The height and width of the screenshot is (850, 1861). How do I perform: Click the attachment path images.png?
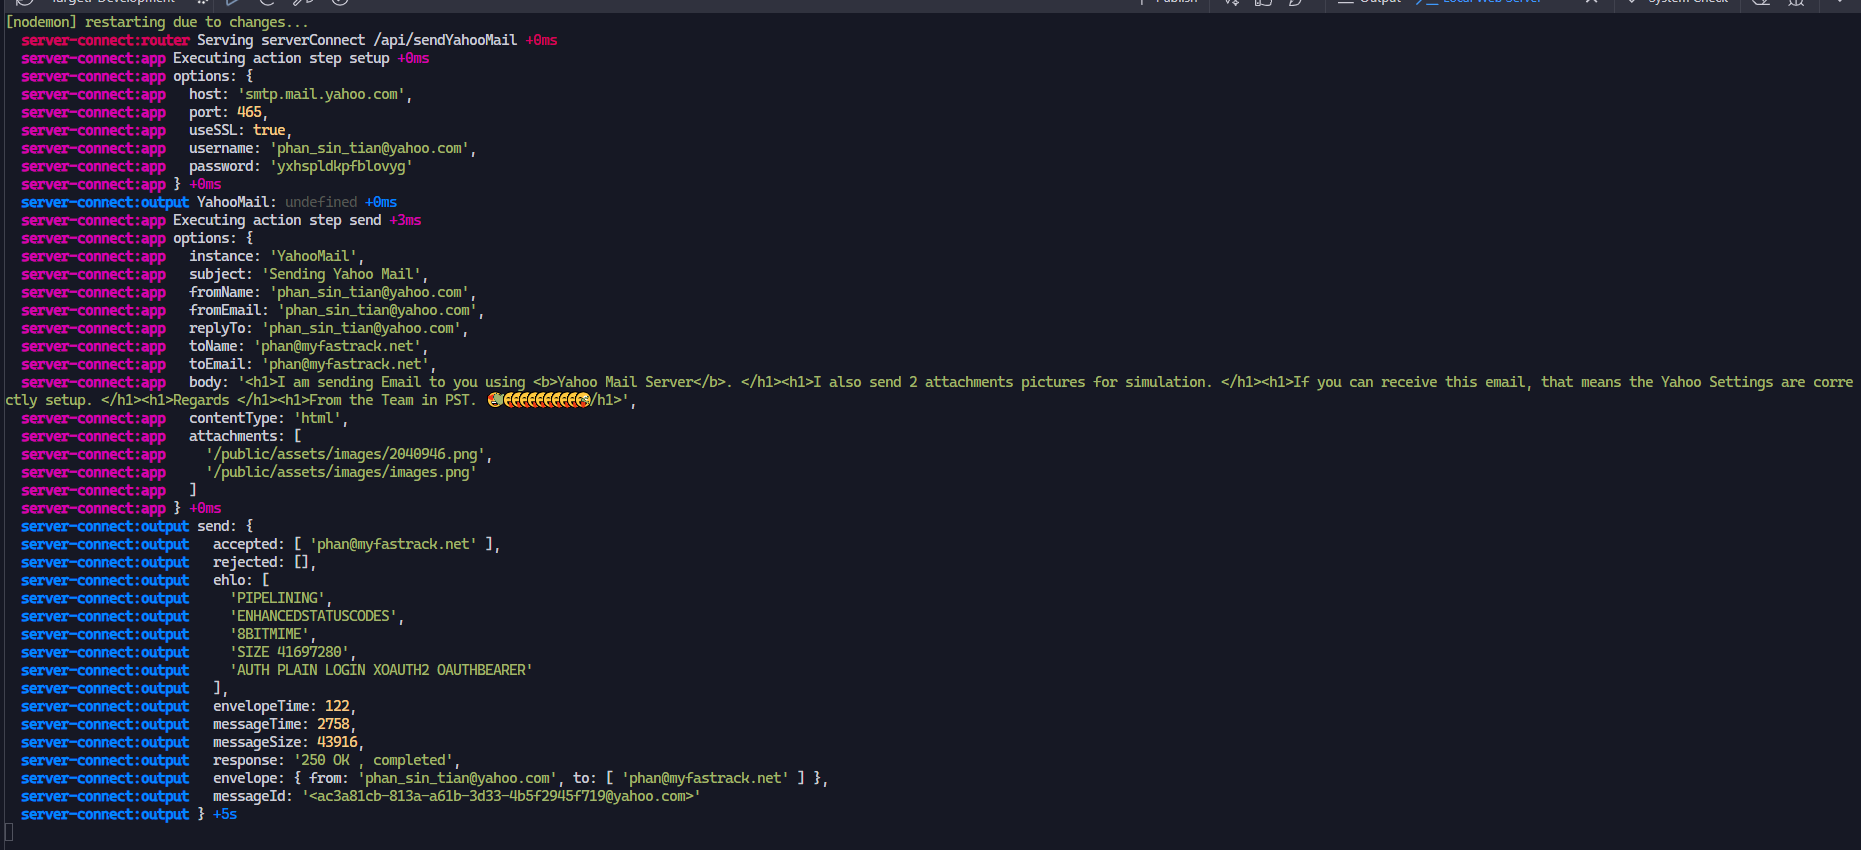pos(341,472)
